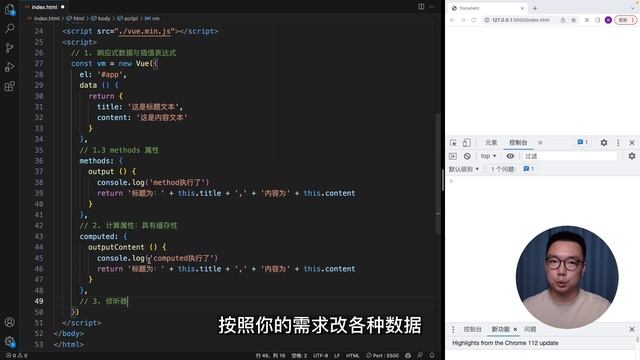Click the index.html breadcrumb item
640x360 pixels.
(46, 18)
